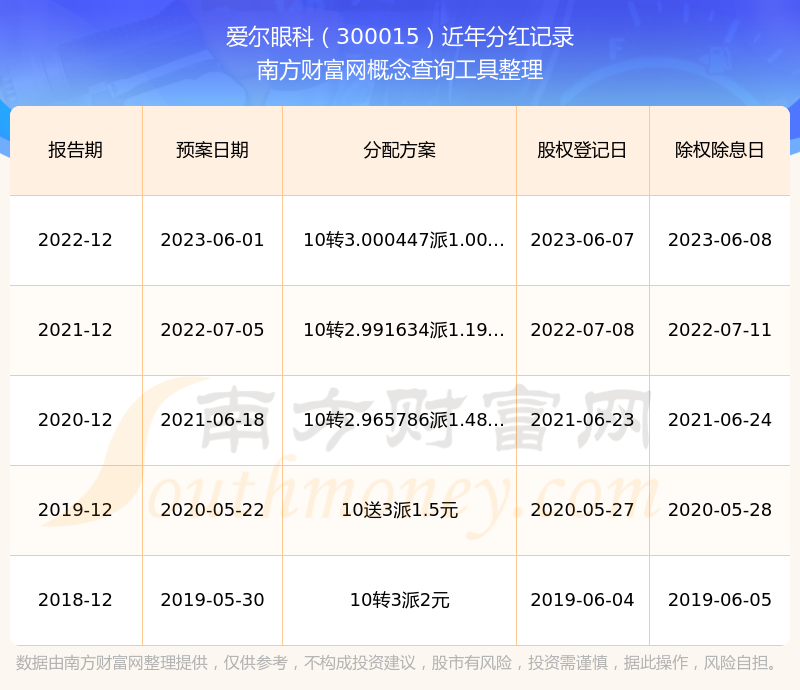Click plan 10送3派1.5元

click(x=399, y=510)
